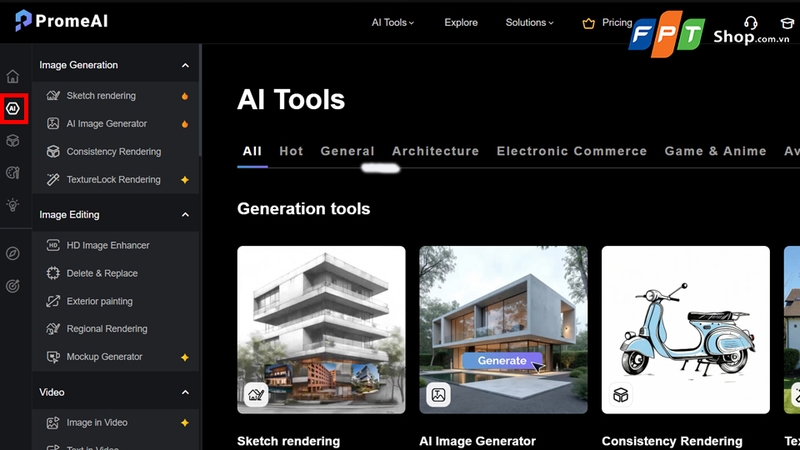Open Consistency Rendering from the sidebar
This screenshot has width=800, height=450.
coord(115,152)
